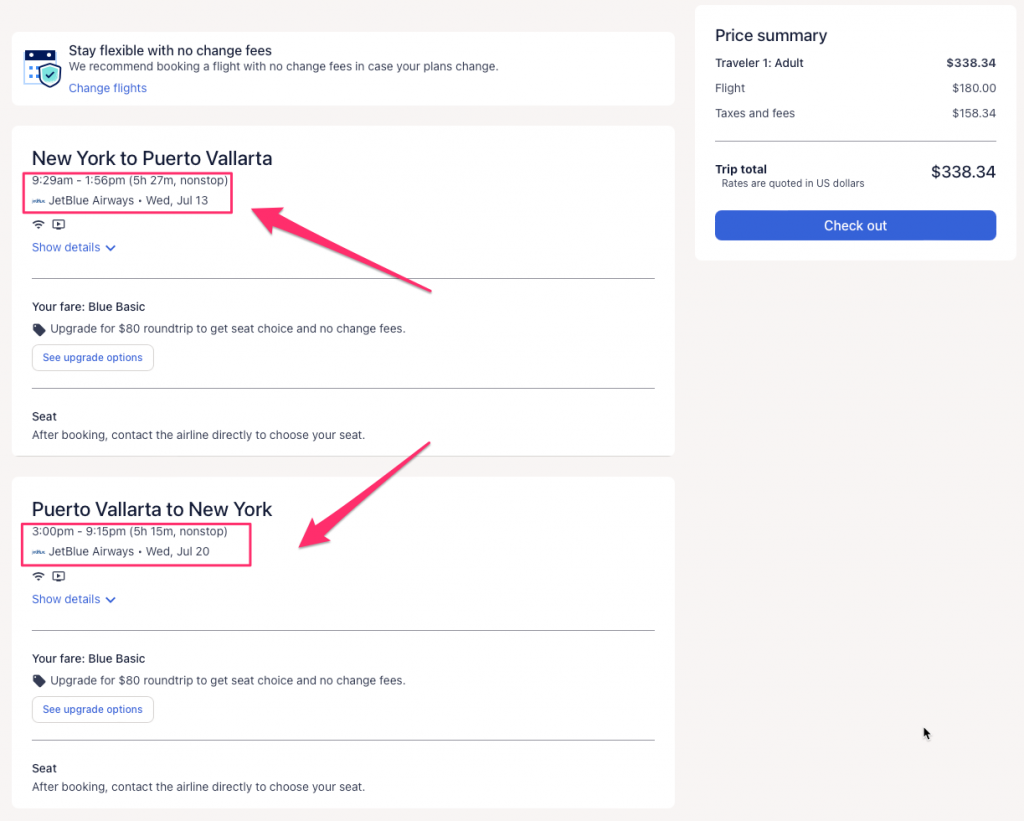Click the Wi-Fi icon on the New York to Puerto Vallarta flight
The height and width of the screenshot is (821, 1024).
pos(39,224)
